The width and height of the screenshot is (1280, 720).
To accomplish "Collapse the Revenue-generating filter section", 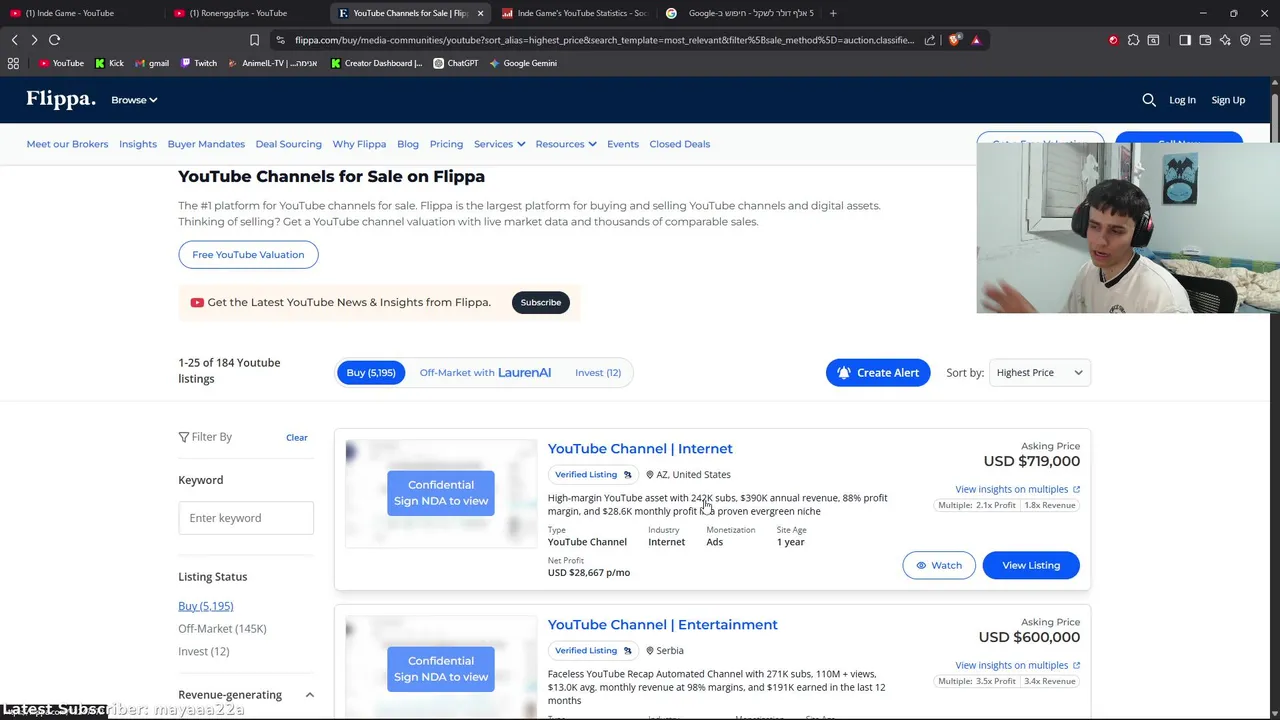I will (x=309, y=695).
